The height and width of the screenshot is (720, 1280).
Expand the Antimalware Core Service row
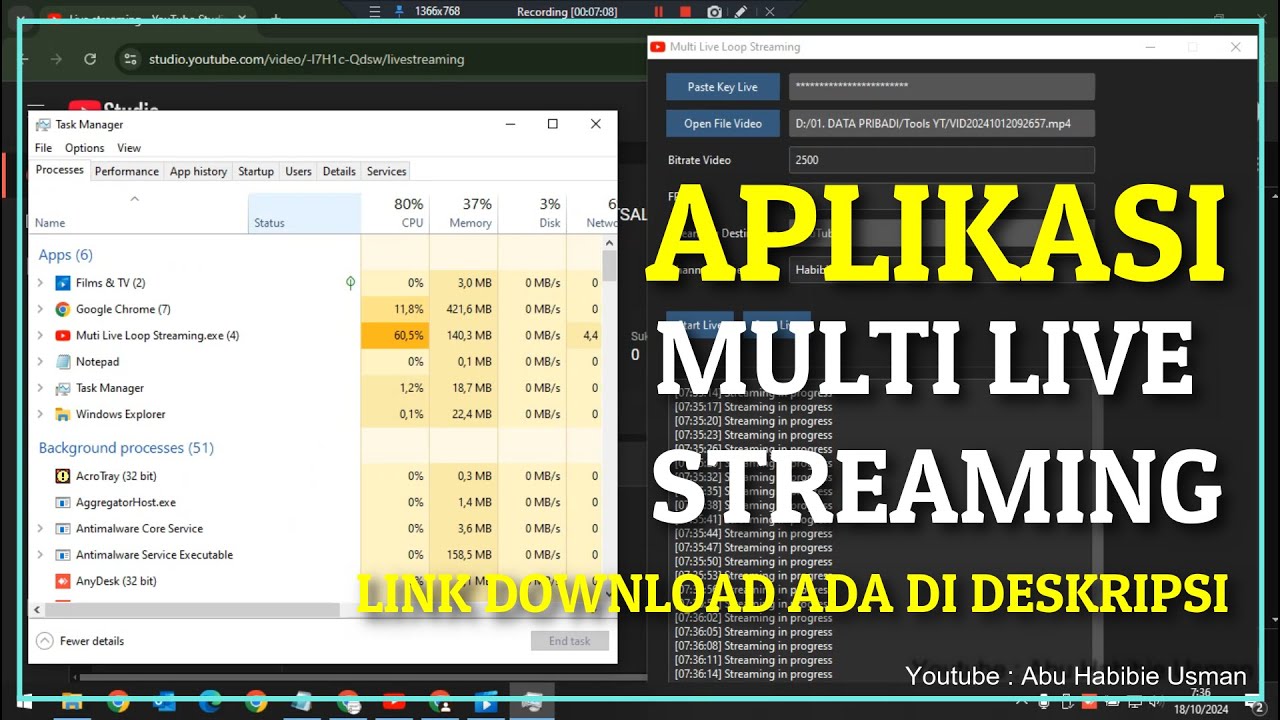(x=40, y=528)
